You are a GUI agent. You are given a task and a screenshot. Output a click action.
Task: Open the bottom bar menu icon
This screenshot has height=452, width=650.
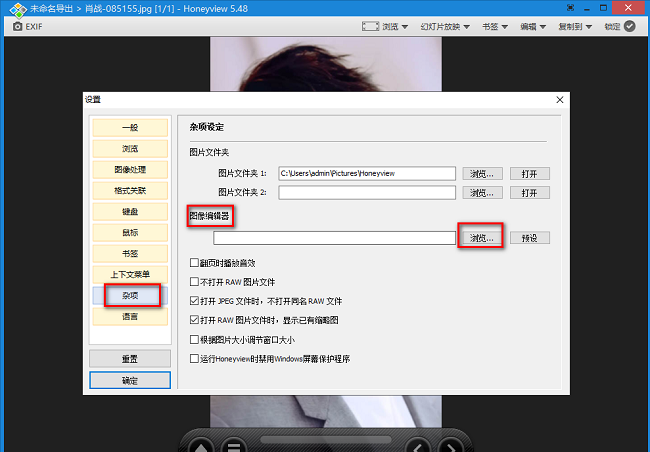(234, 446)
